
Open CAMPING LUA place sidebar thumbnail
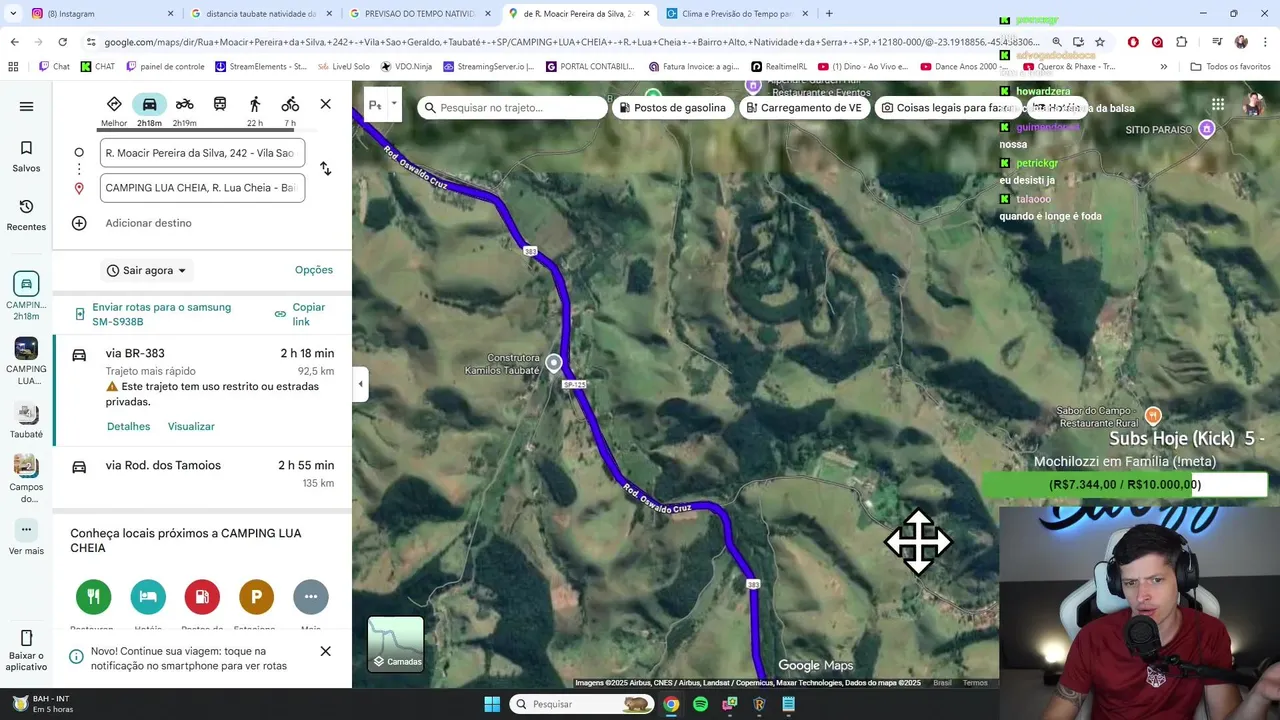[26, 361]
